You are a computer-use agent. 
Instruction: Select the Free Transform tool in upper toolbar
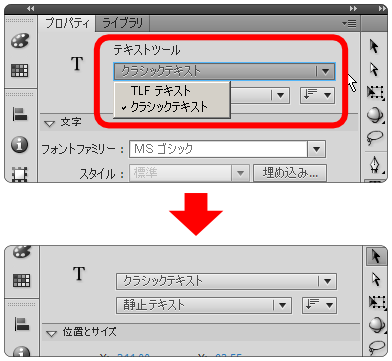tap(376, 92)
